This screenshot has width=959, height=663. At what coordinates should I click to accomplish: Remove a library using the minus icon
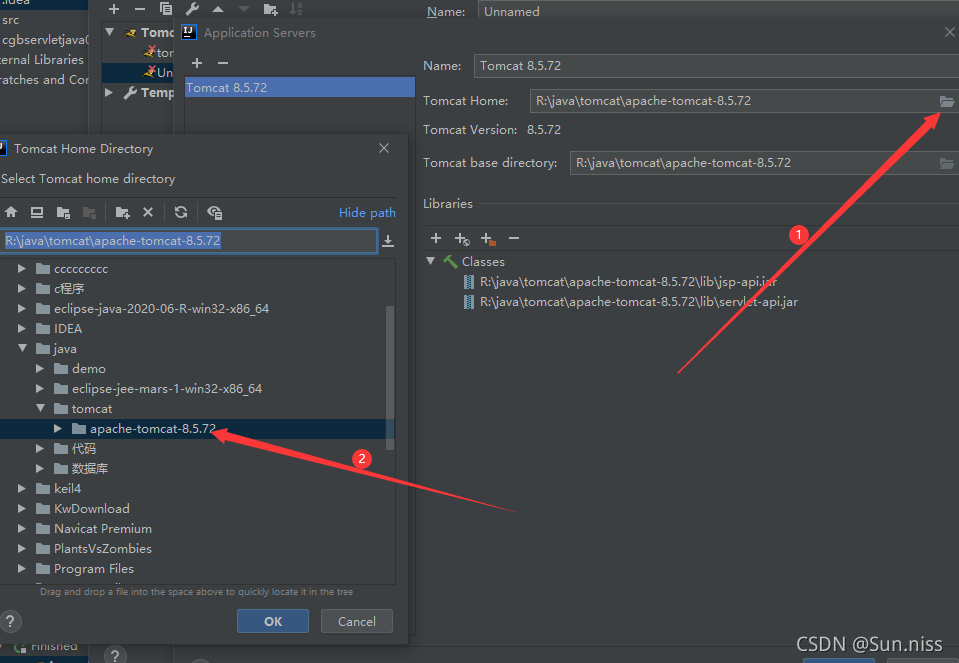click(x=514, y=238)
